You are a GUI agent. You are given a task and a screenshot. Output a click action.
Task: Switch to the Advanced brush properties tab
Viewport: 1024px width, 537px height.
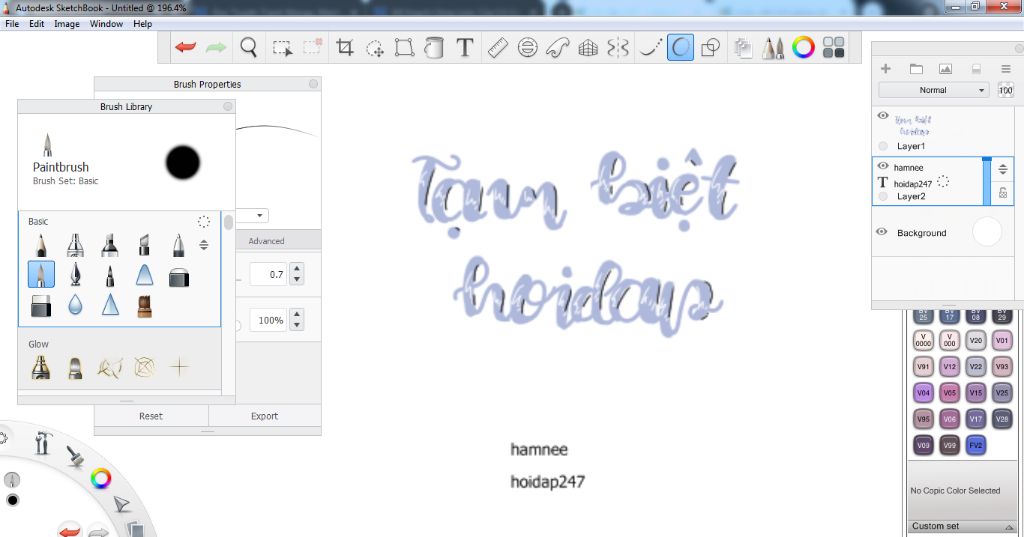[x=266, y=241]
